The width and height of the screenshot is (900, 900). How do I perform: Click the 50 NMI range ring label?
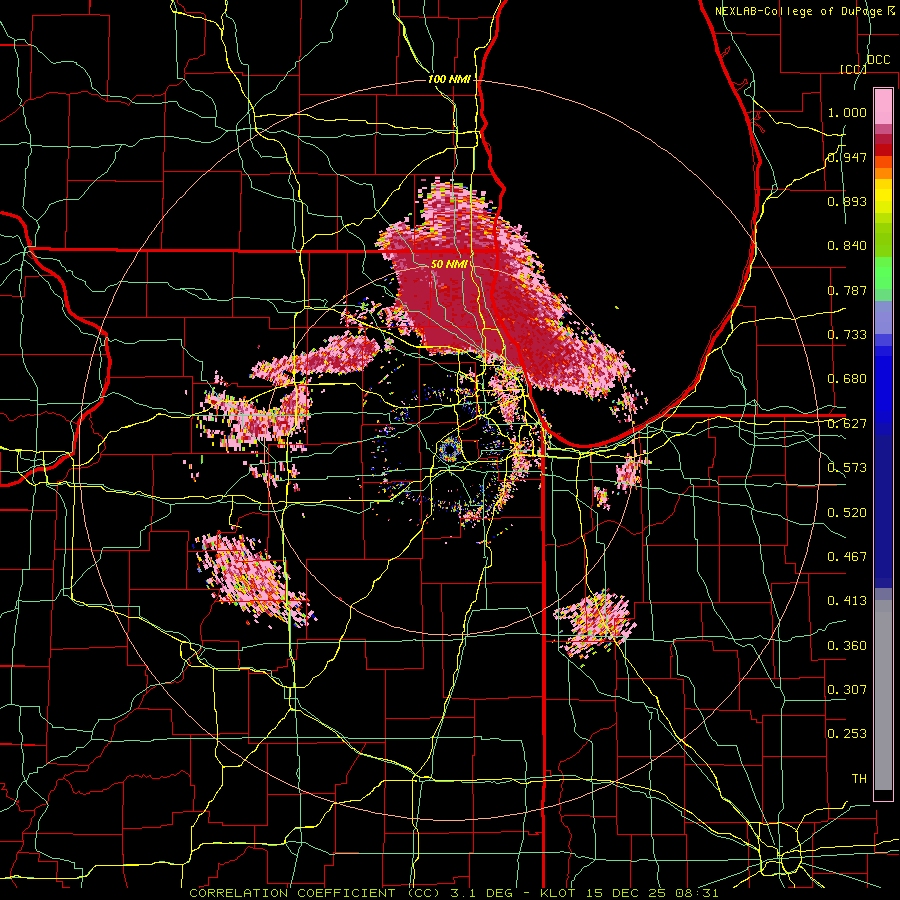(x=448, y=264)
